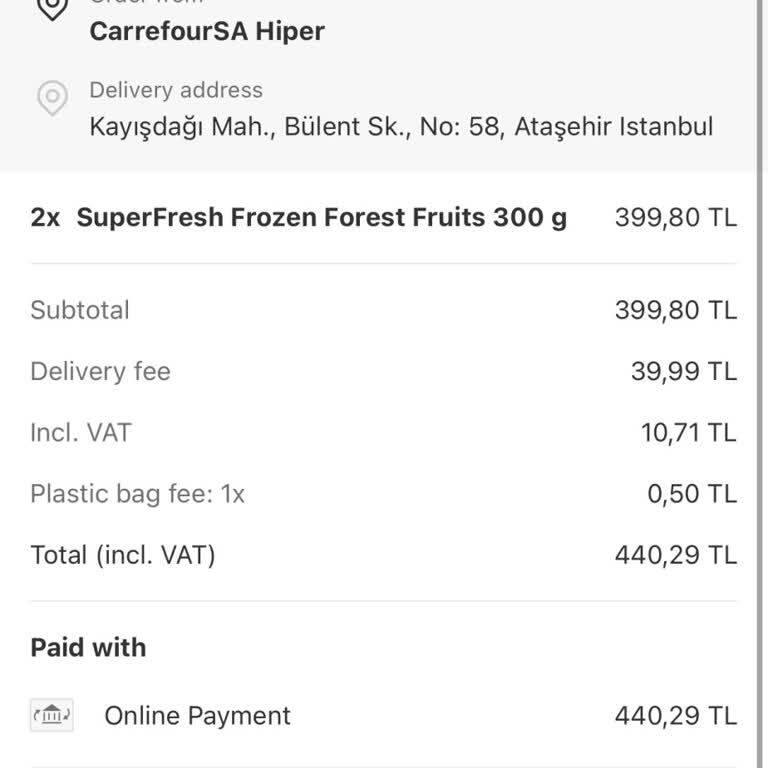Tap the item price 399,80 TL beside the product
This screenshot has width=768, height=768.
pyautogui.click(x=675, y=217)
